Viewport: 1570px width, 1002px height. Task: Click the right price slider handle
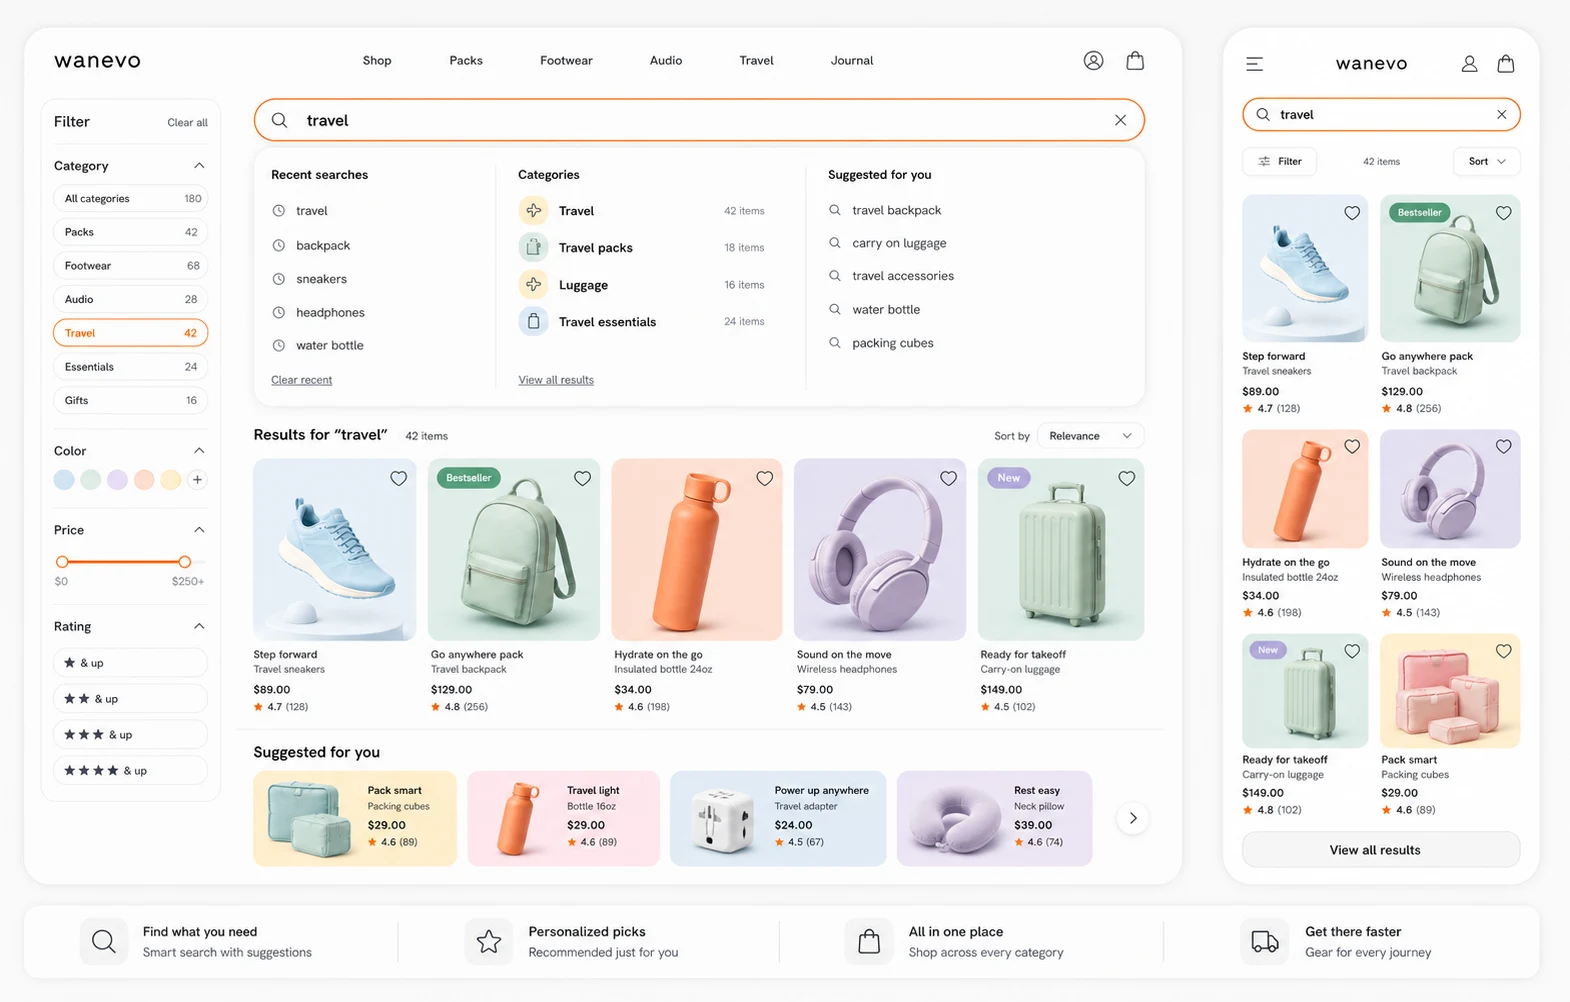(184, 562)
